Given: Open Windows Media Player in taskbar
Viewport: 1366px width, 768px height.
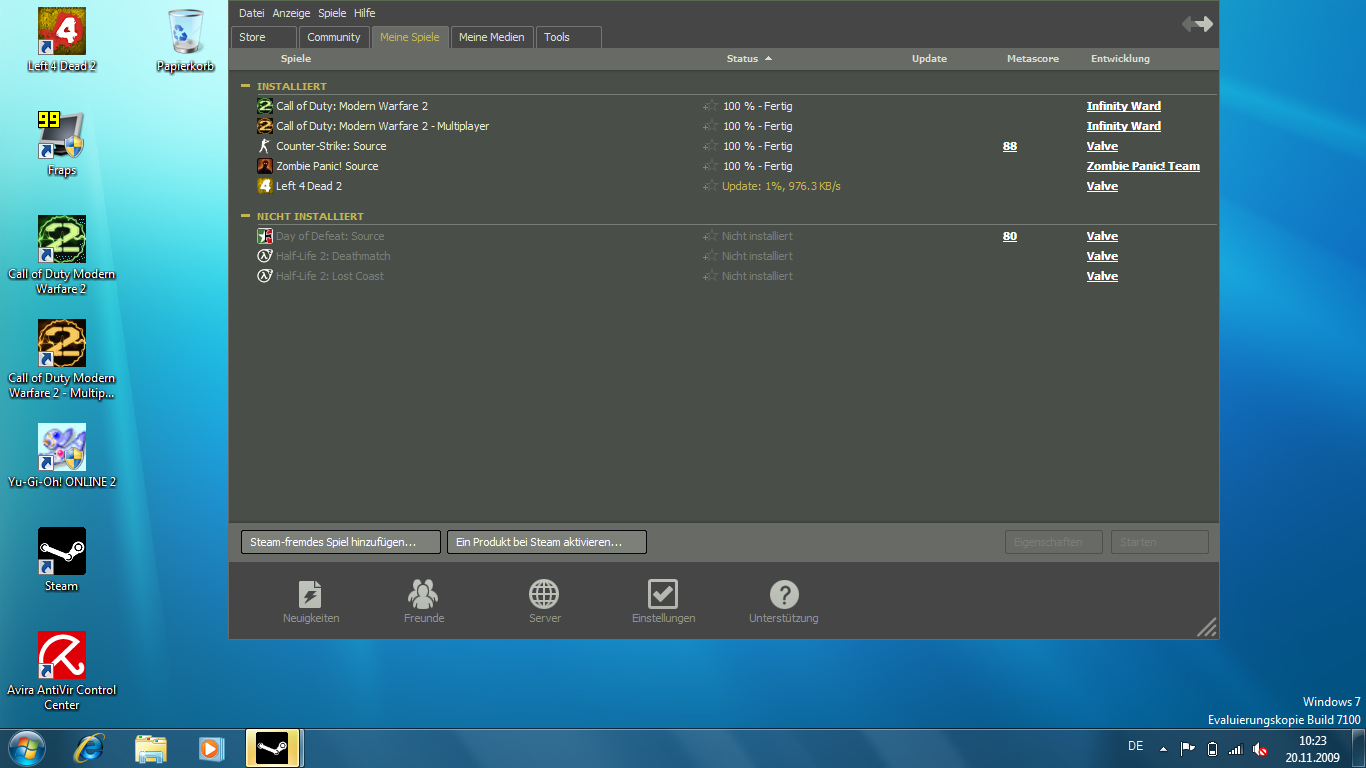Looking at the screenshot, I should [211, 748].
